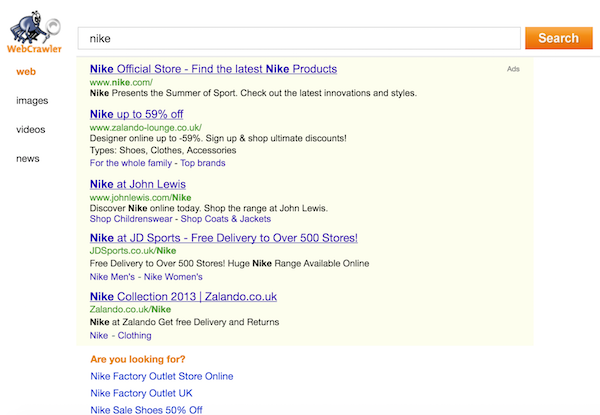
Task: Switch to the images tab
Action: tap(32, 101)
